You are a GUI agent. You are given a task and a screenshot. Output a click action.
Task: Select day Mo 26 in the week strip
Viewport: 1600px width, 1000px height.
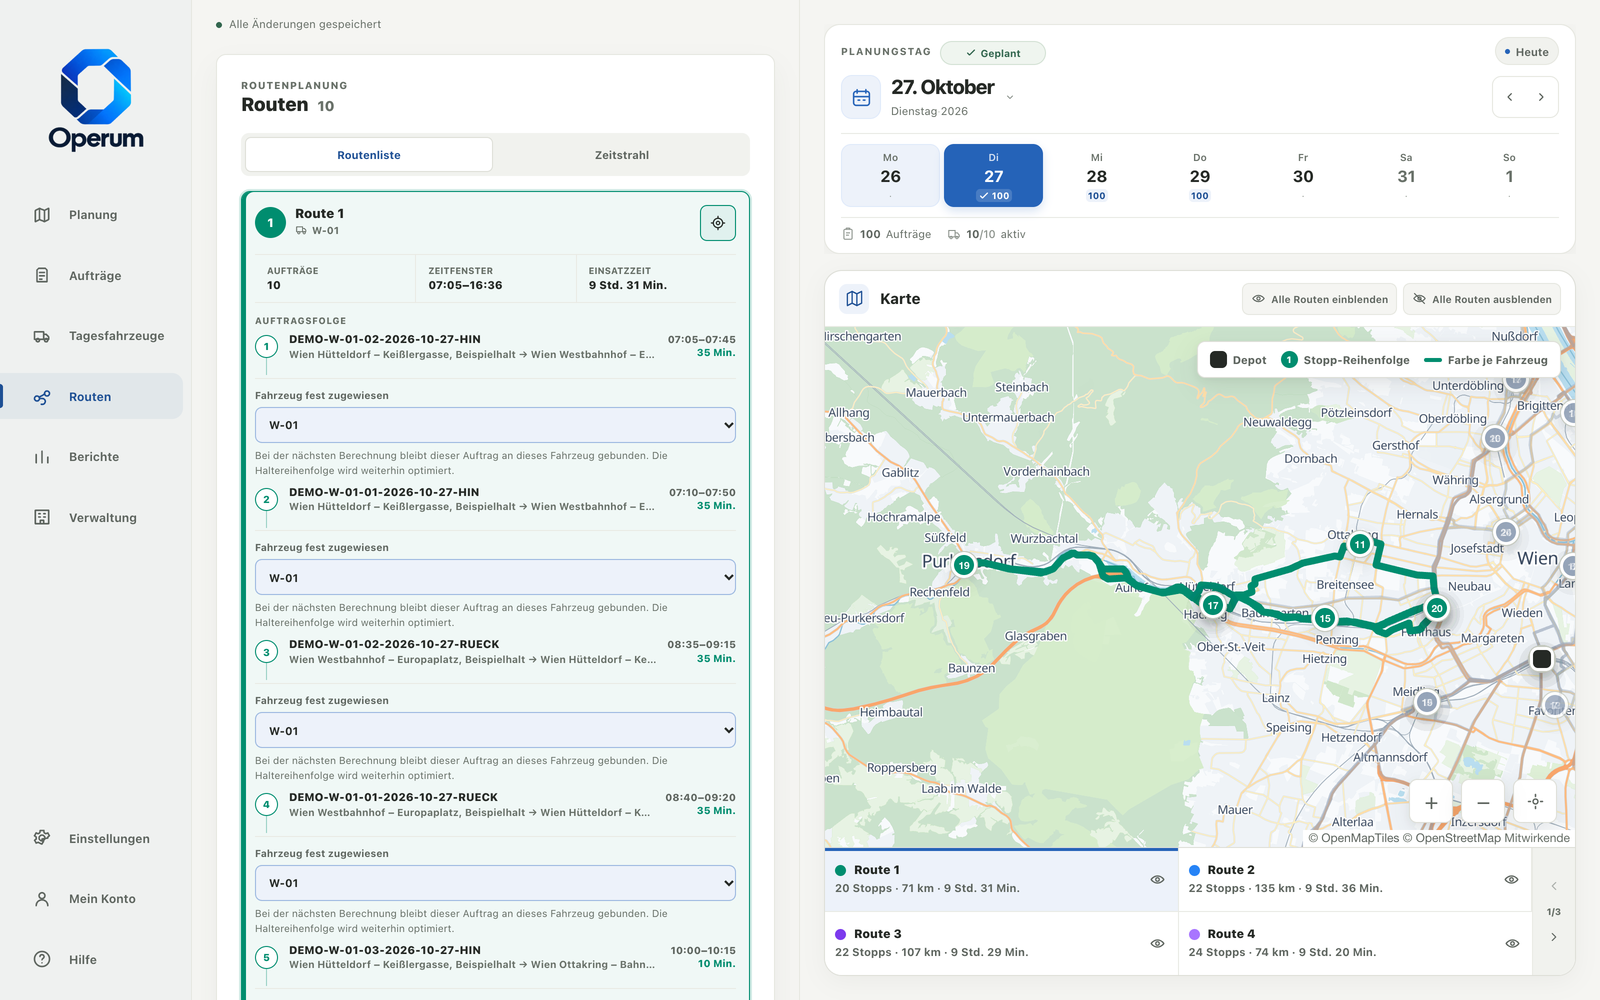pyautogui.click(x=890, y=176)
